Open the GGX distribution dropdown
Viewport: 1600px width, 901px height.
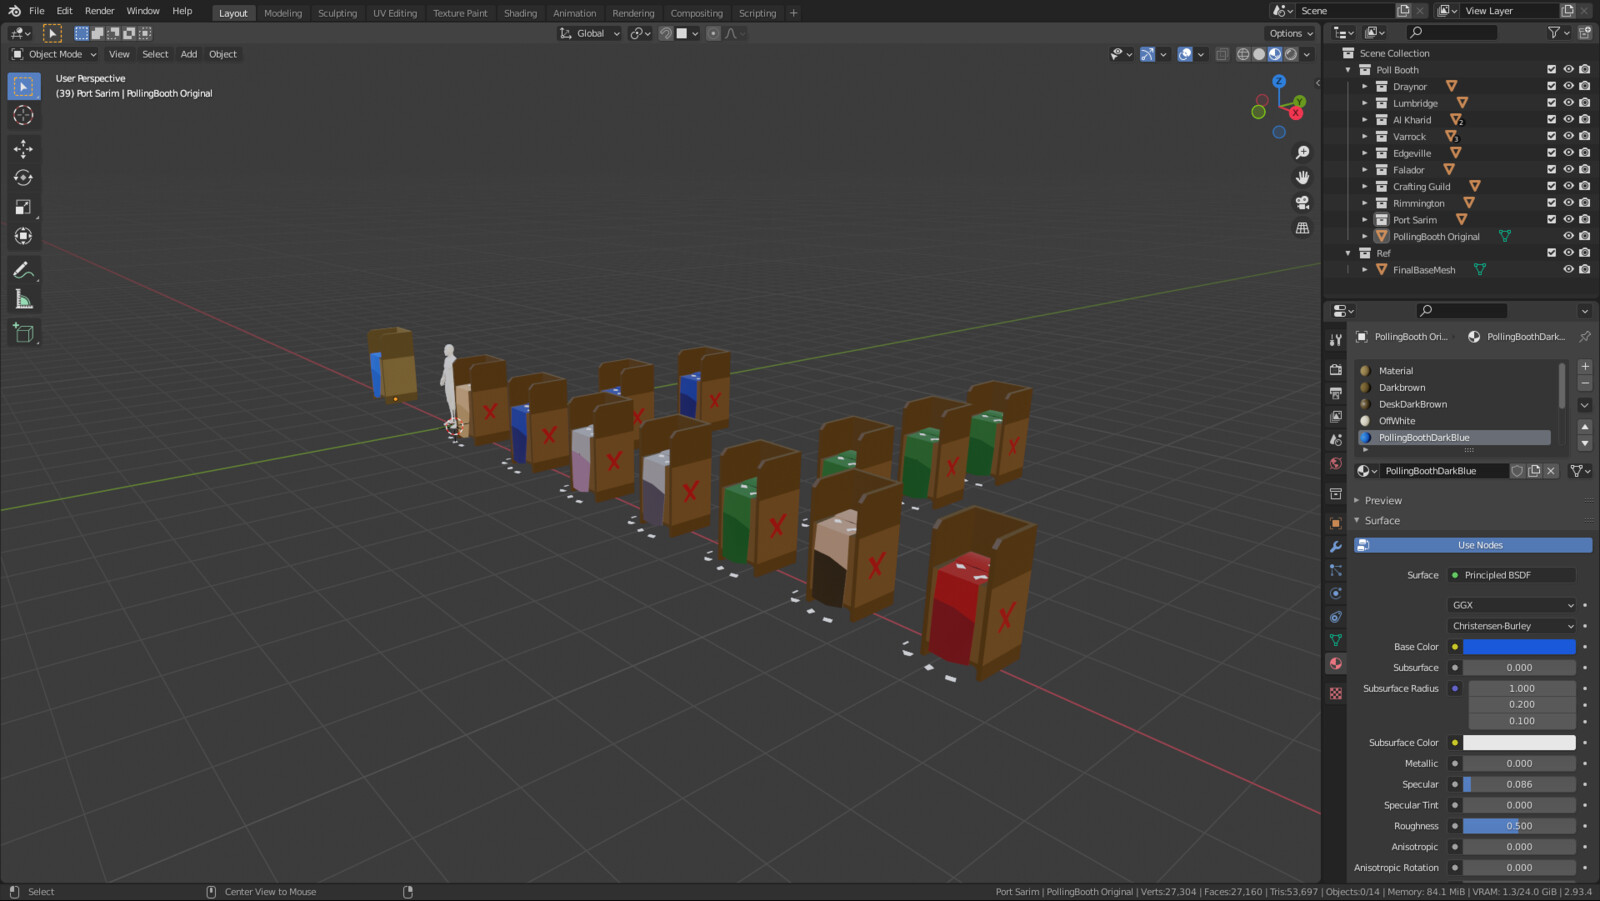(x=1511, y=605)
